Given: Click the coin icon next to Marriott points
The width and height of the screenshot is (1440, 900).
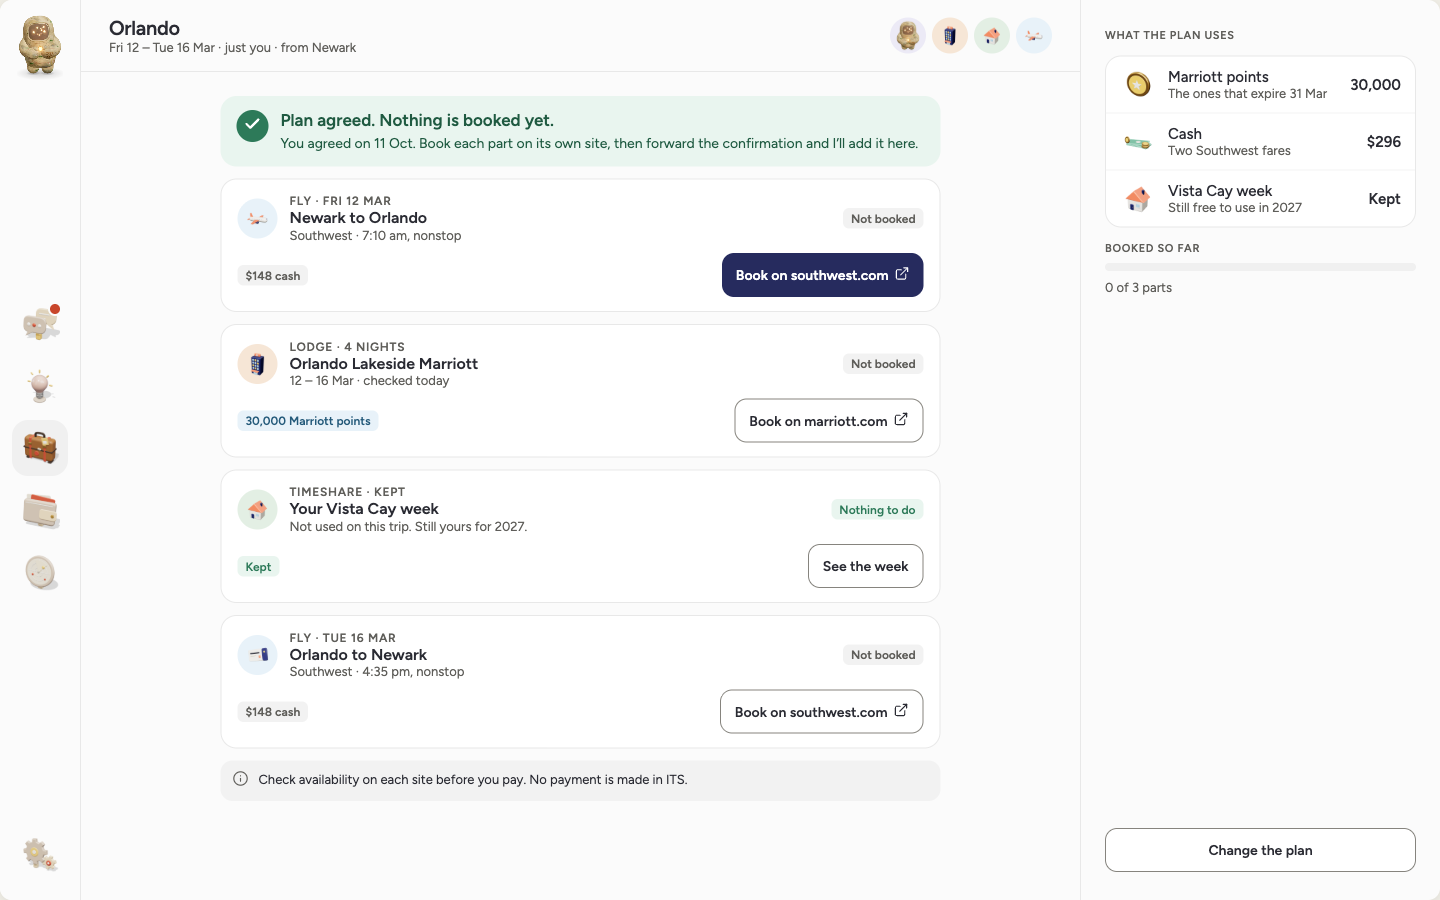Looking at the screenshot, I should 1138,85.
